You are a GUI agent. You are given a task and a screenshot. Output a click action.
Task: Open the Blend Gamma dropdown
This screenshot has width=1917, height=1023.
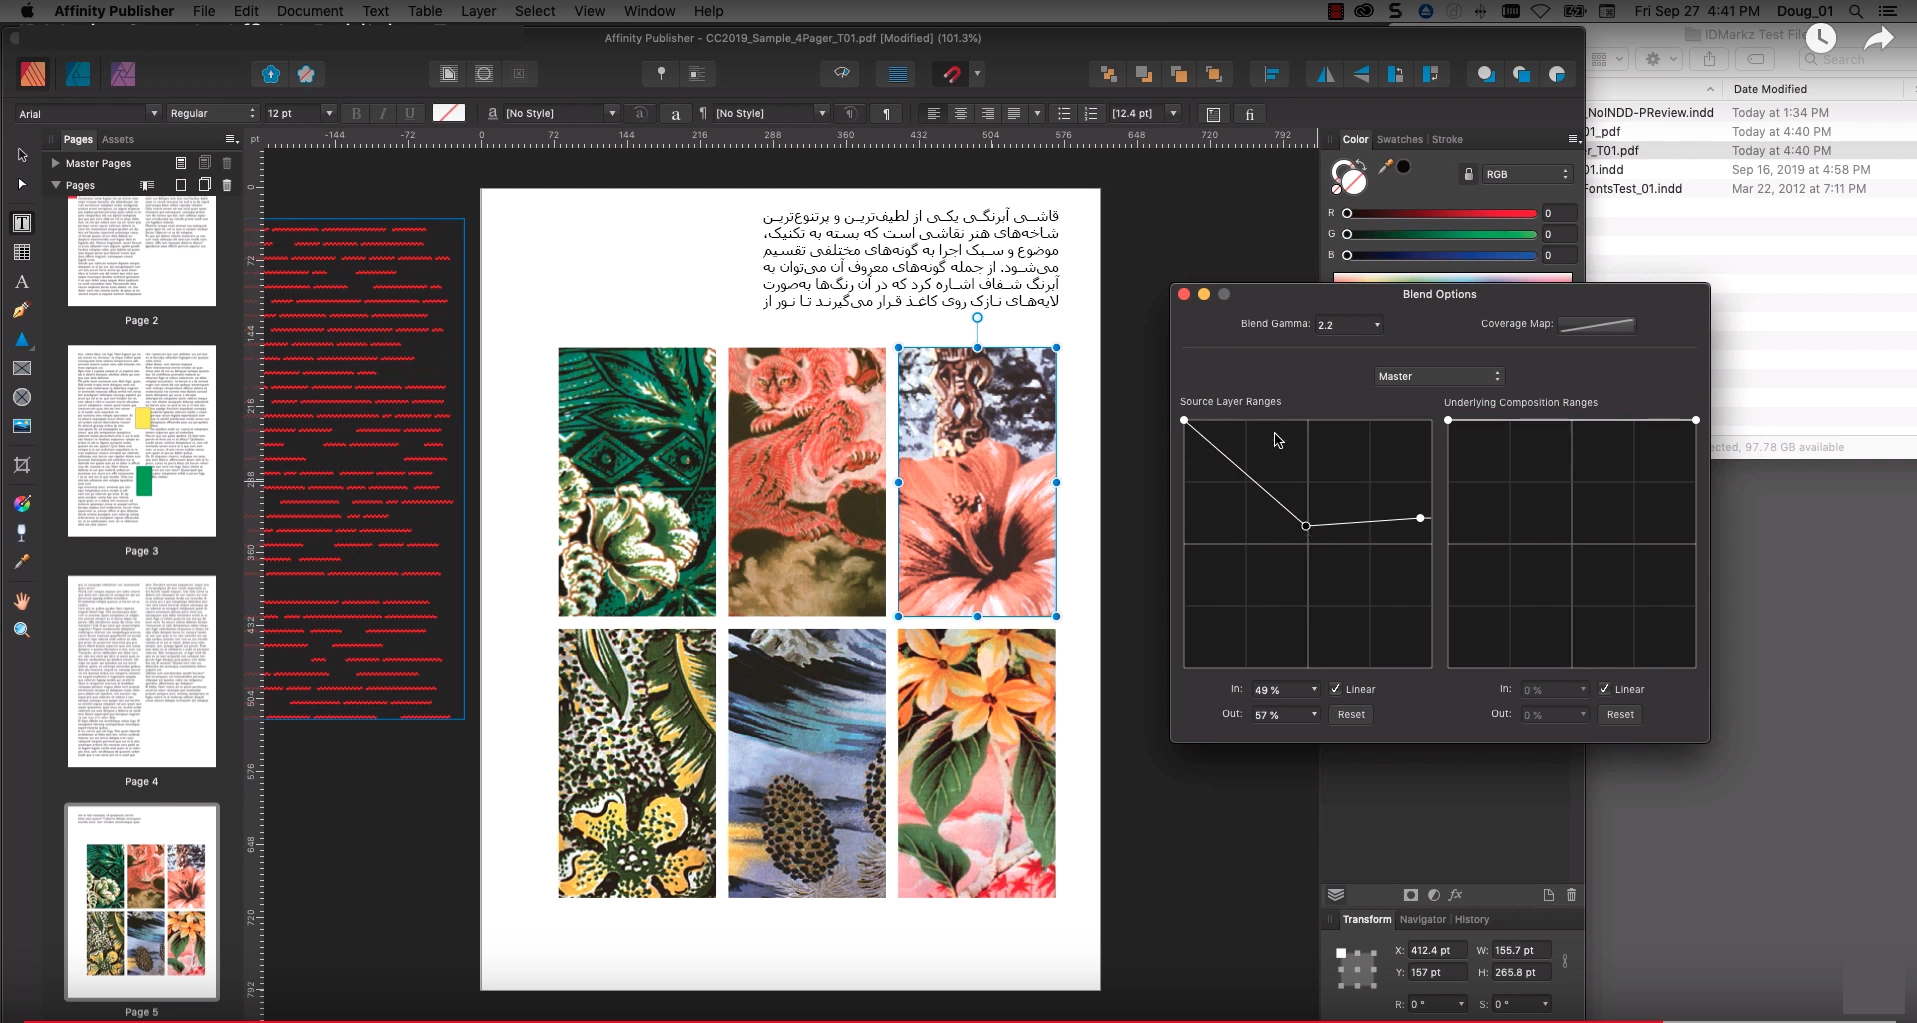click(x=1349, y=325)
